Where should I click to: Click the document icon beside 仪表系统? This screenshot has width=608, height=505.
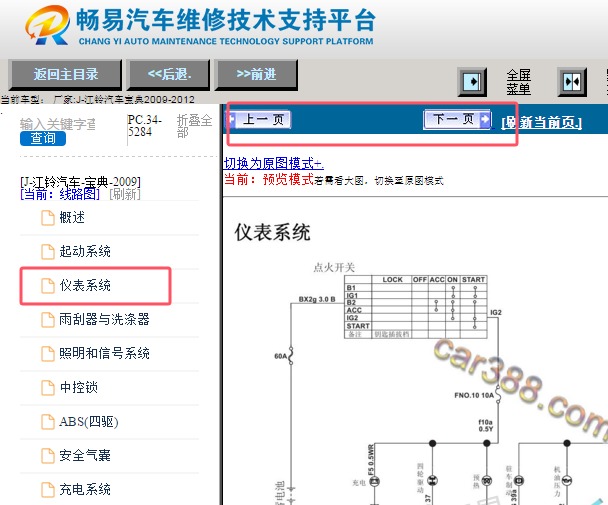48,285
